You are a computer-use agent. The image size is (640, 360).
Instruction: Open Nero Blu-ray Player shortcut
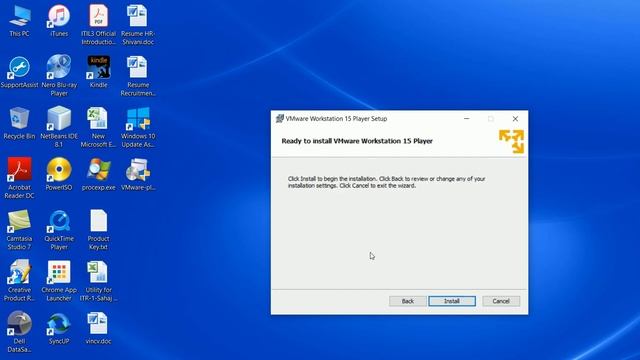tap(59, 76)
